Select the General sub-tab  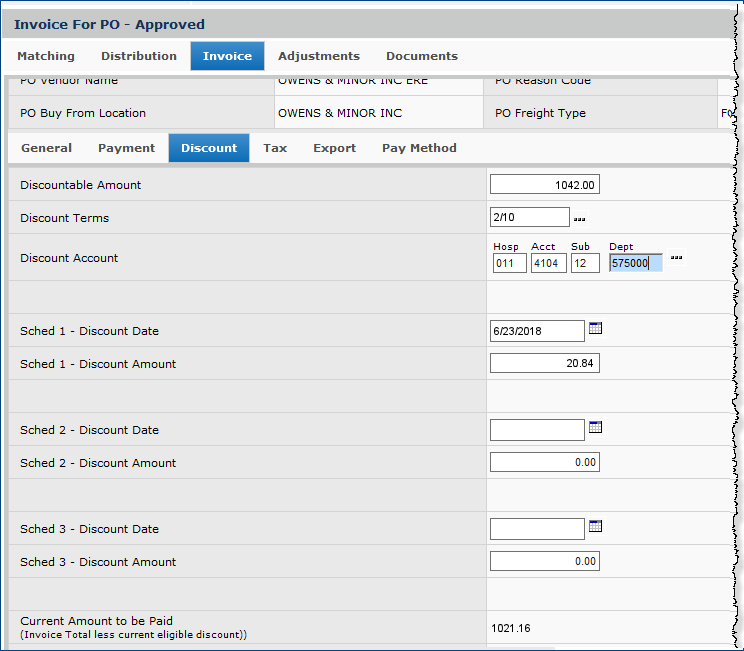coord(47,148)
